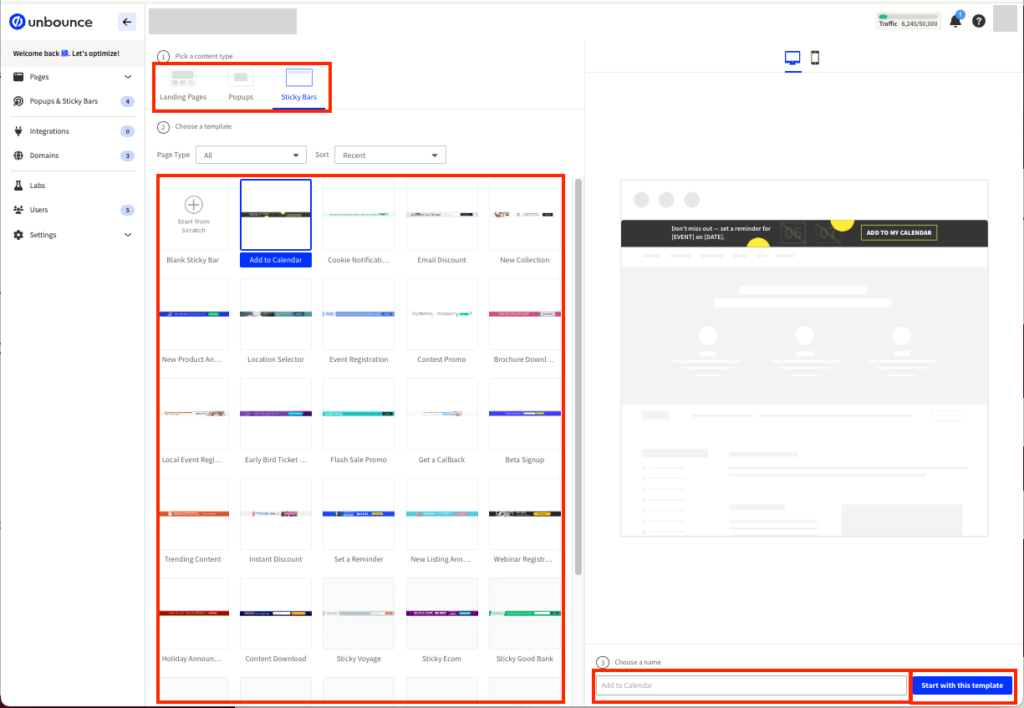Image resolution: width=1024 pixels, height=708 pixels.
Task: Open the Sort dropdown set to Recent
Action: coord(390,155)
